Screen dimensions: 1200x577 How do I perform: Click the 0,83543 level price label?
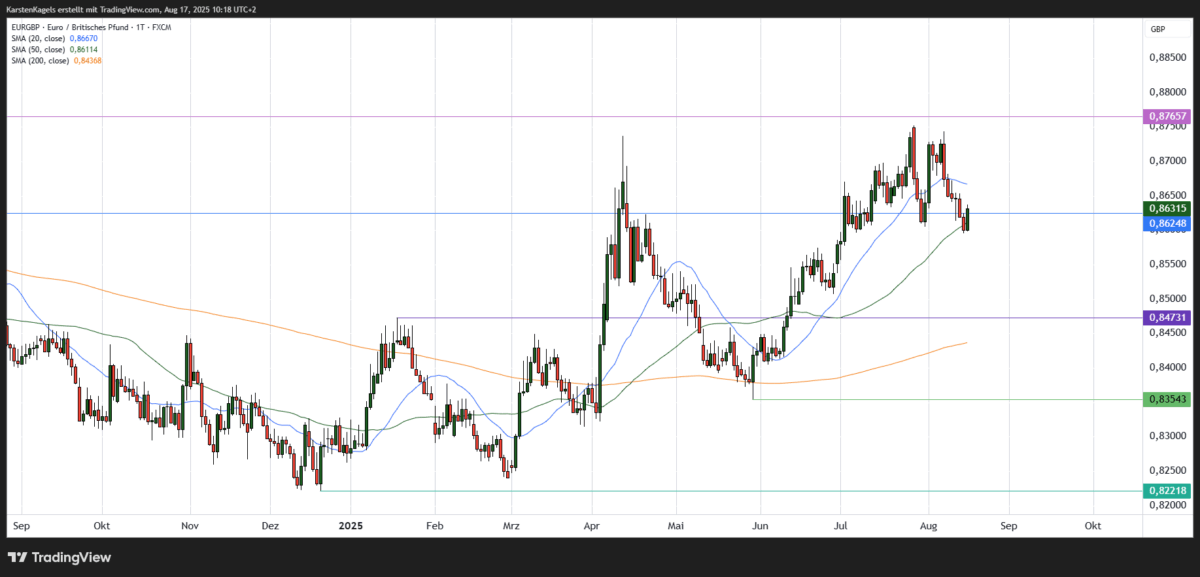pyautogui.click(x=1167, y=399)
